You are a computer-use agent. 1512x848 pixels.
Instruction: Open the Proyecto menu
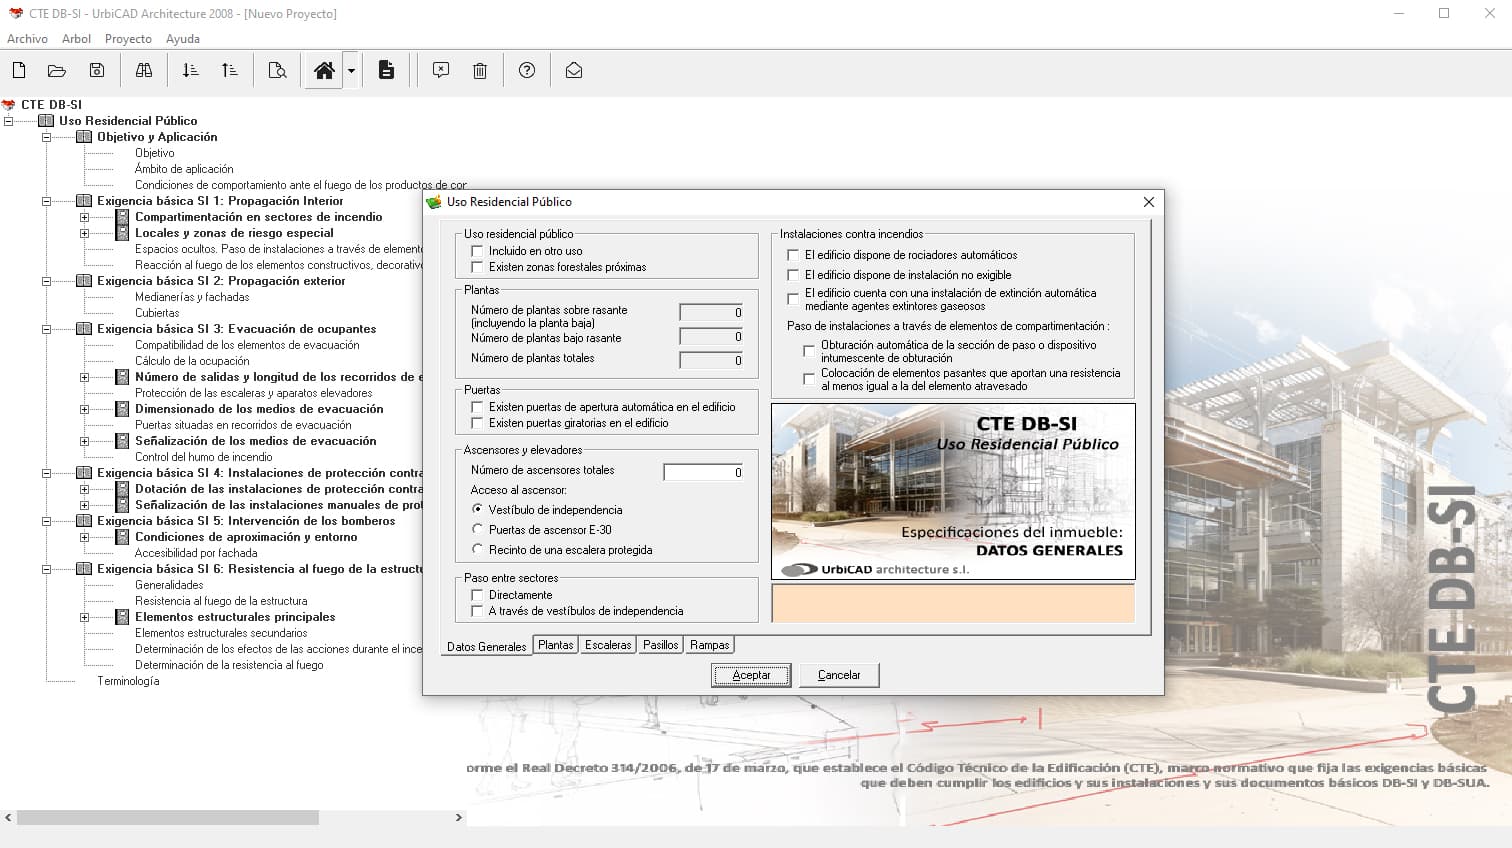pos(128,39)
